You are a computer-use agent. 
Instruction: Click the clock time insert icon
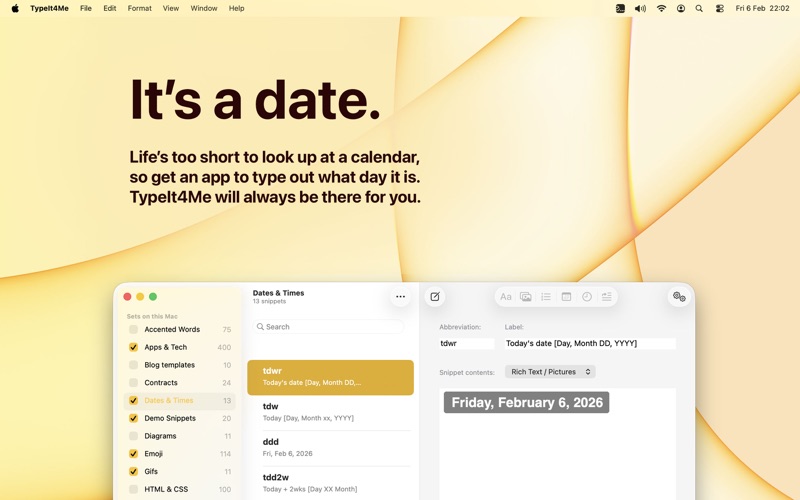pos(587,297)
